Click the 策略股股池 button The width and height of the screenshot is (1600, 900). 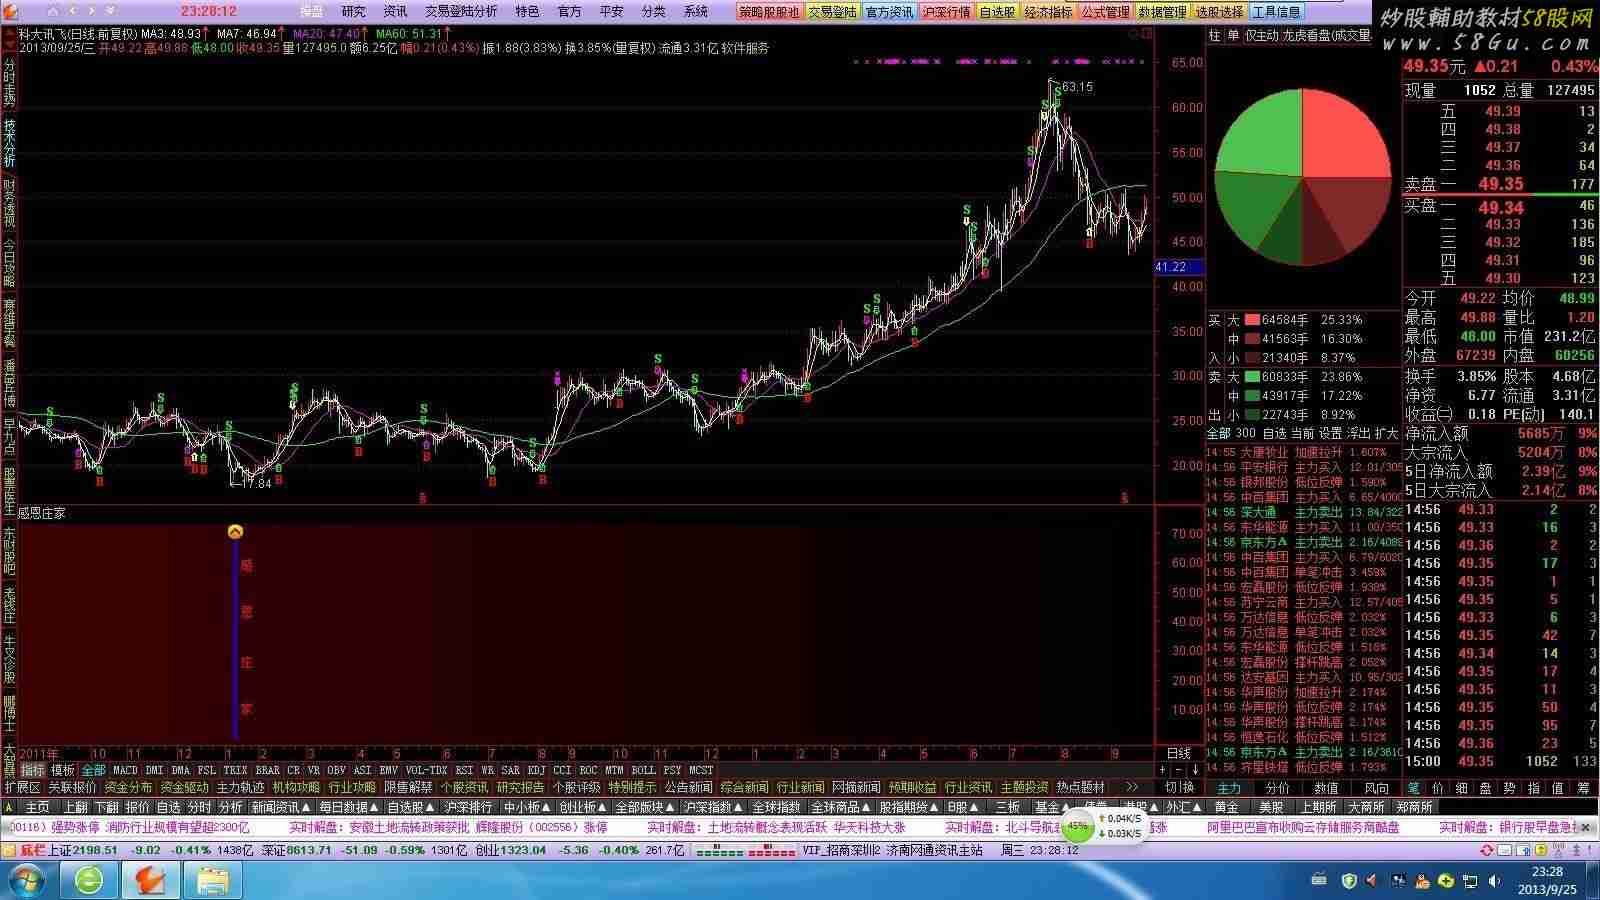[769, 12]
